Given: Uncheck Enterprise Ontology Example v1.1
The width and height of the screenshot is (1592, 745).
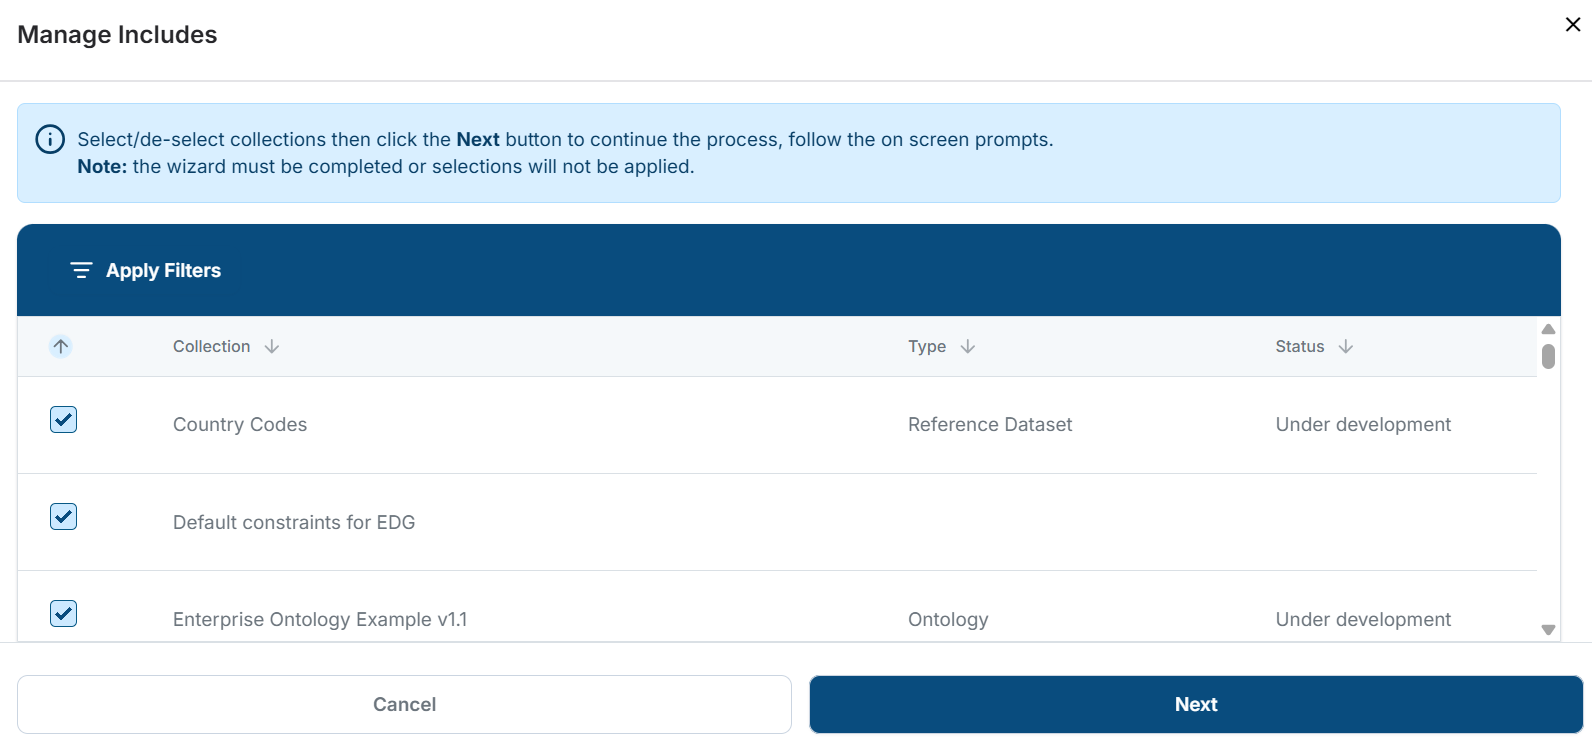Looking at the screenshot, I should coord(63,614).
